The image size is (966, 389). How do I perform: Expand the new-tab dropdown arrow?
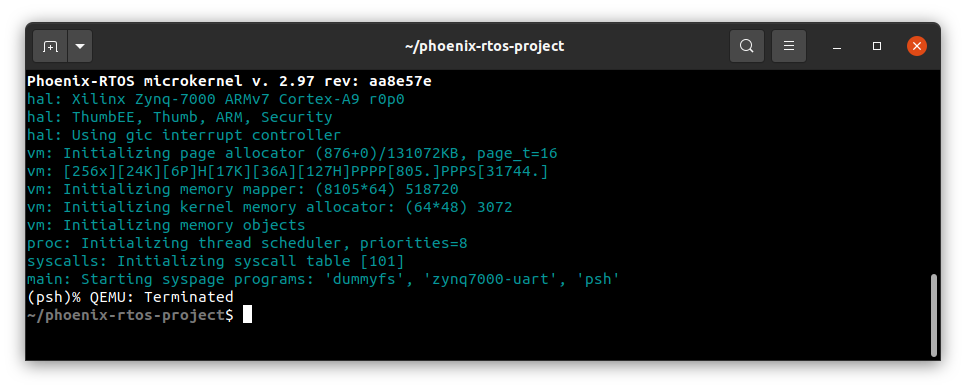(x=80, y=46)
